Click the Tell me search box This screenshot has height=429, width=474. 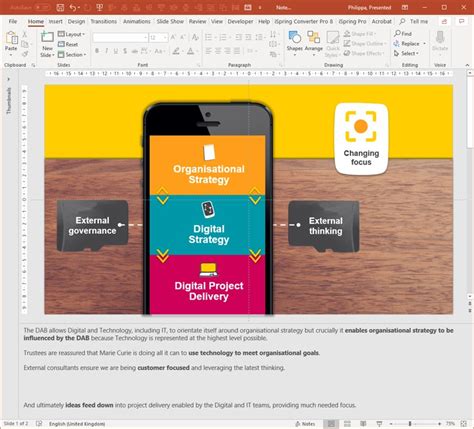click(x=414, y=21)
